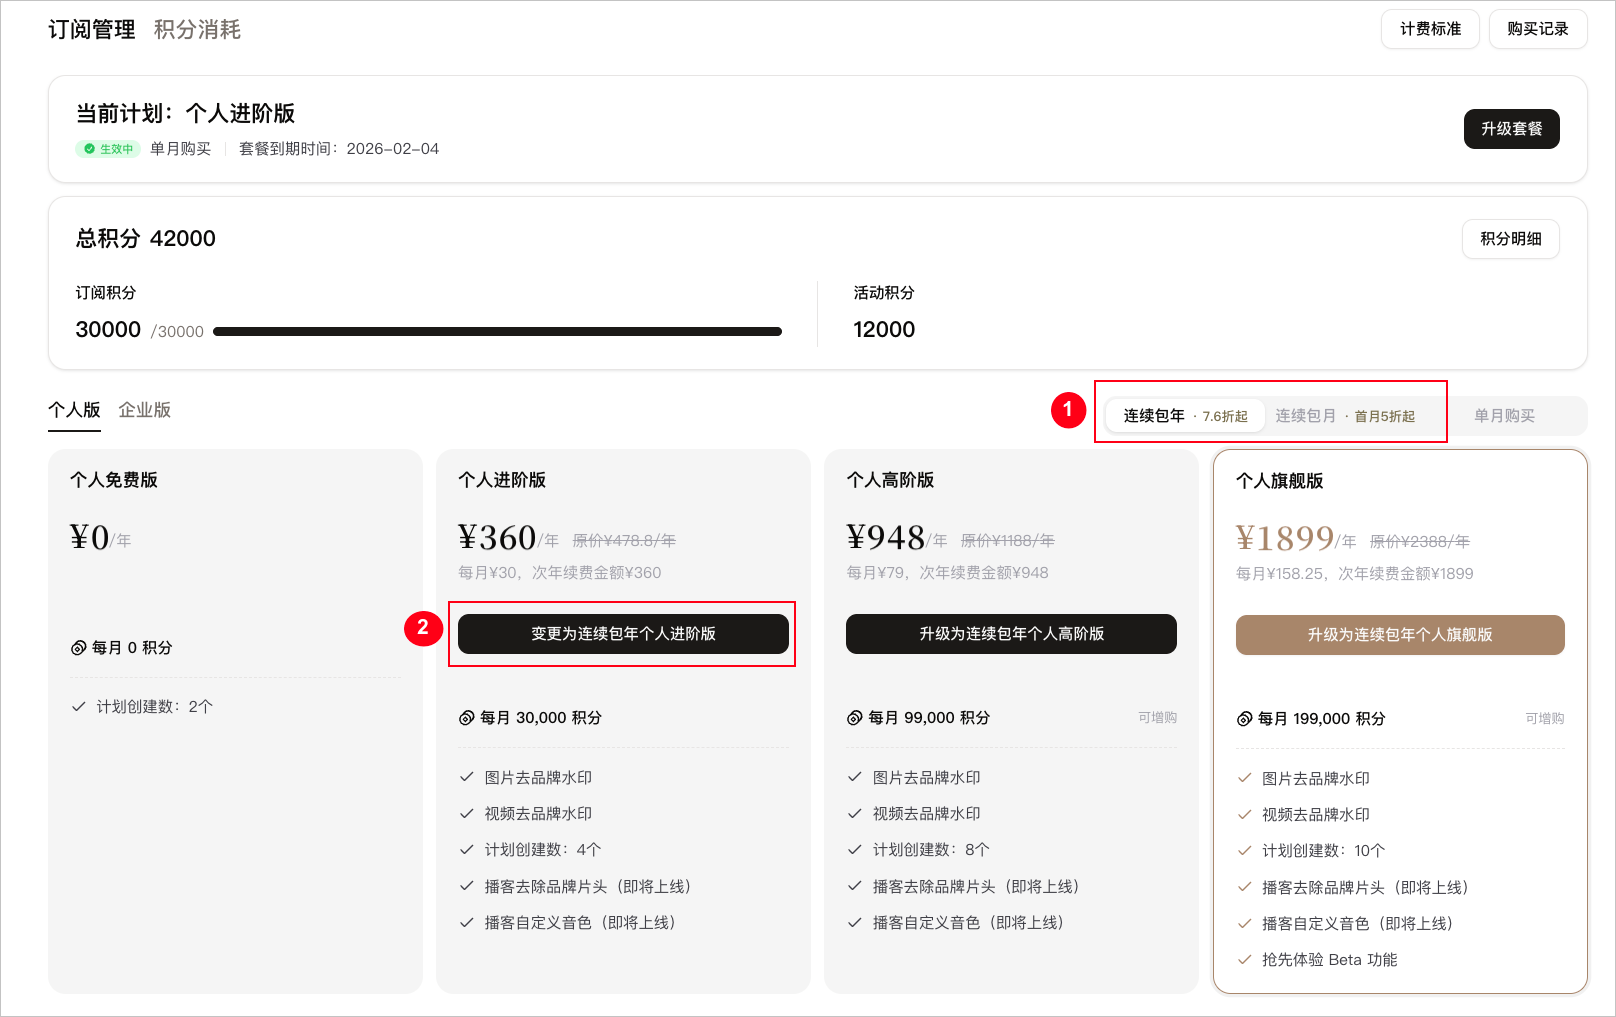The height and width of the screenshot is (1017, 1616).
Task: Open the 计费标准 page
Action: (1430, 29)
